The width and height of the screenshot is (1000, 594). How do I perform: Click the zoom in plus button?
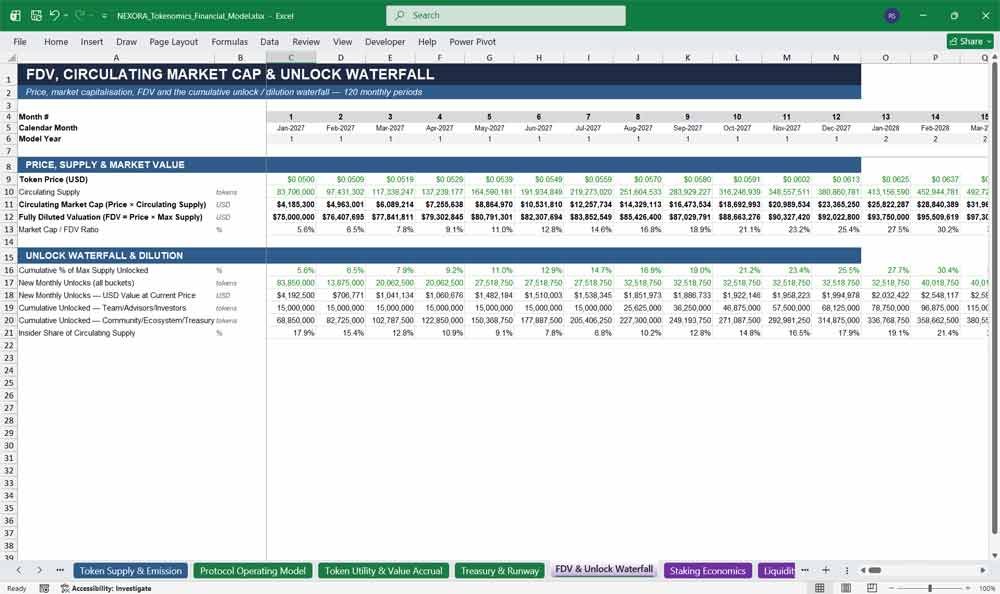969,588
